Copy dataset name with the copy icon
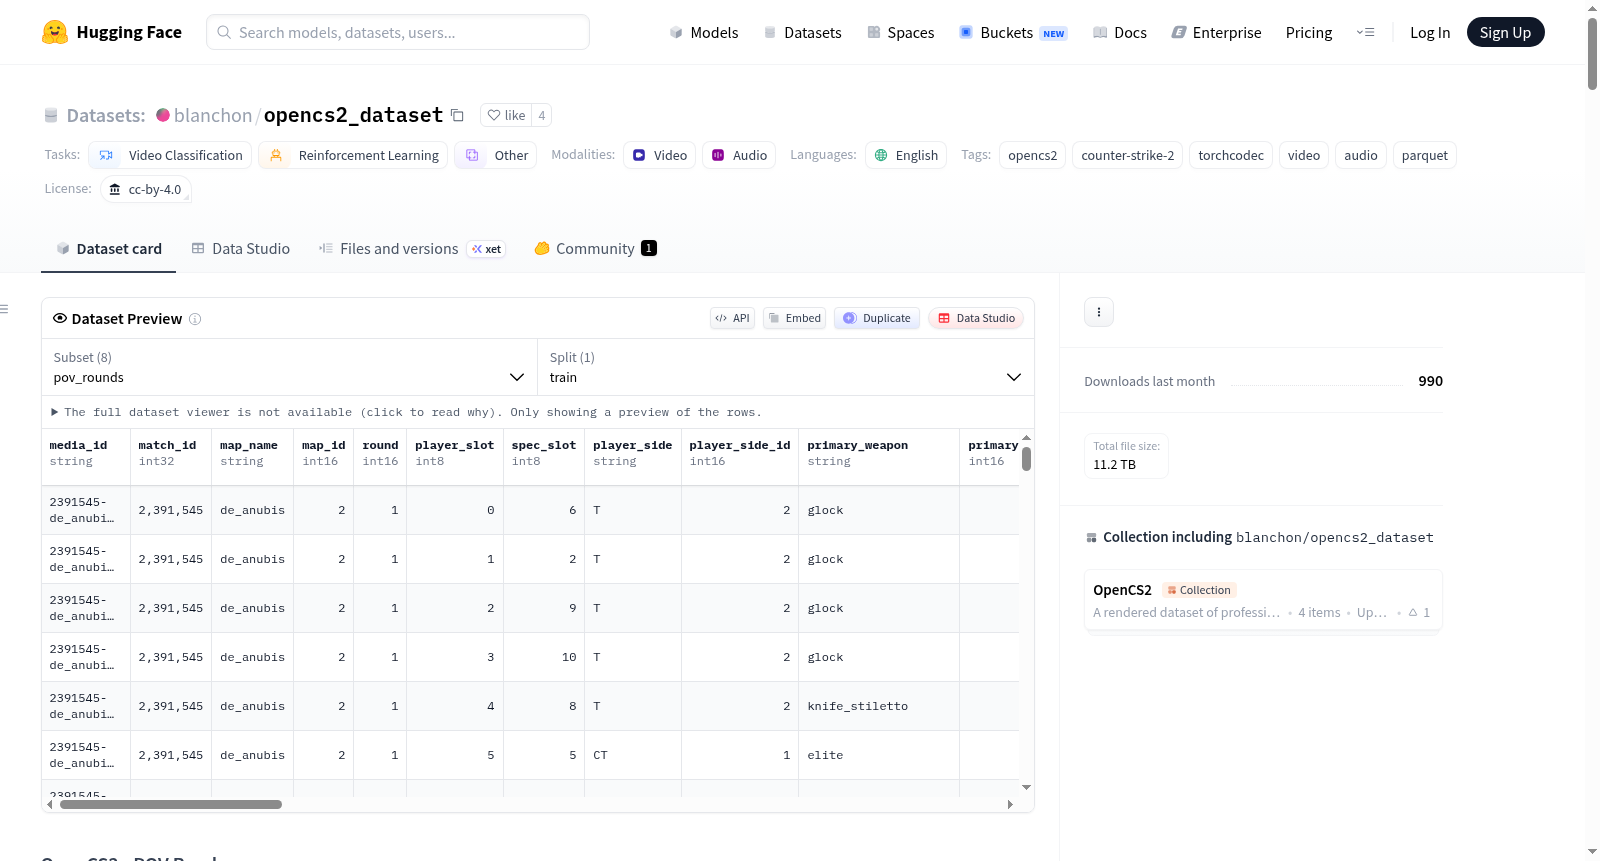 tap(457, 115)
